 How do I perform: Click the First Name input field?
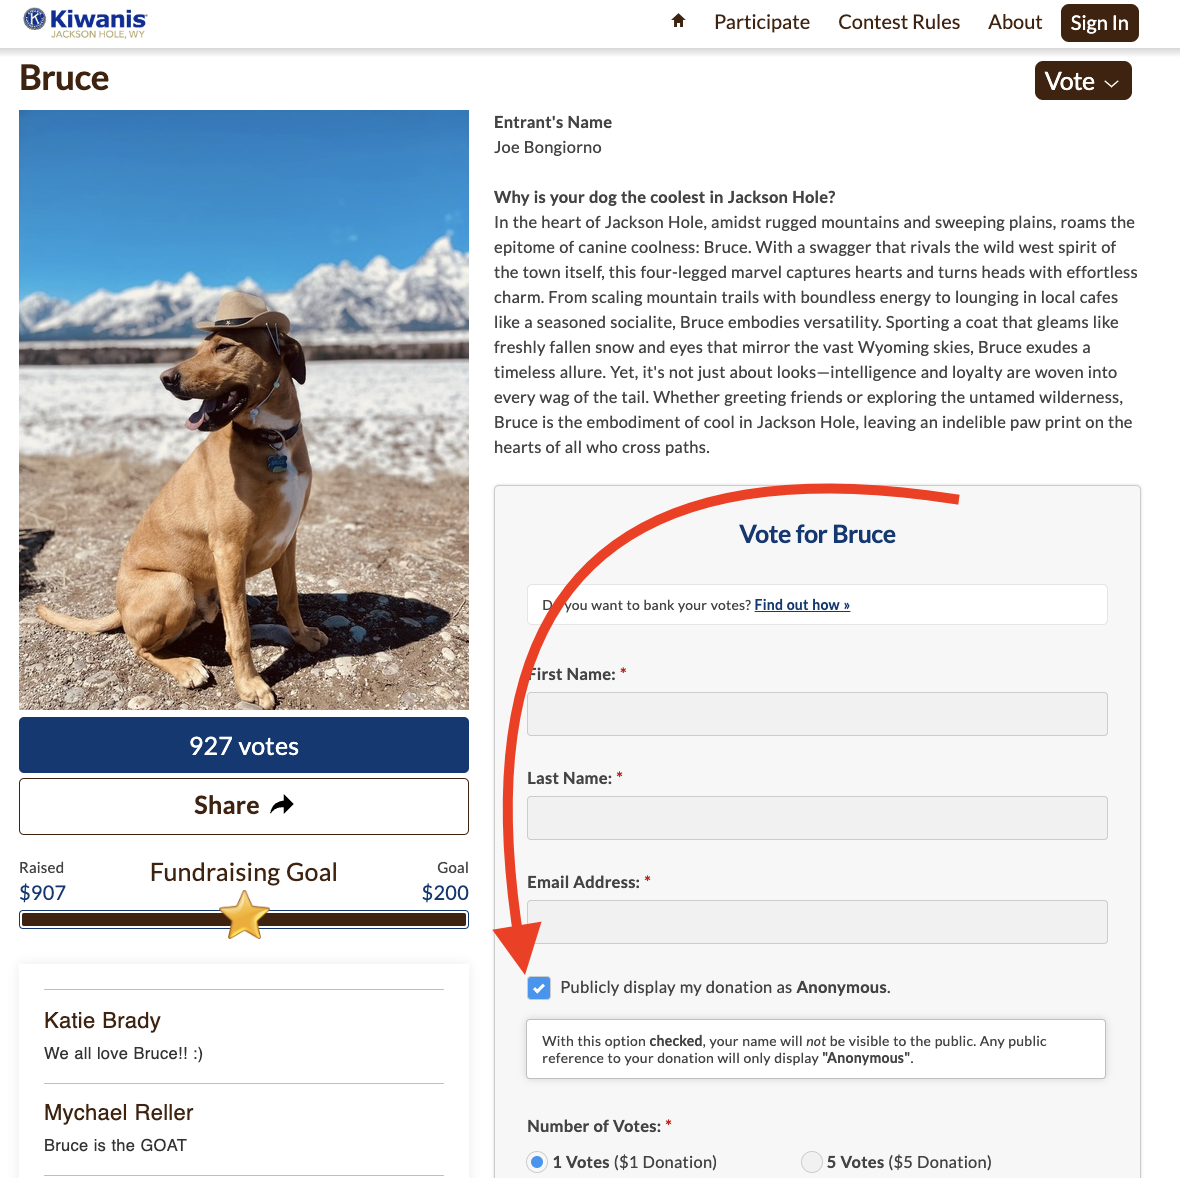[x=817, y=714]
